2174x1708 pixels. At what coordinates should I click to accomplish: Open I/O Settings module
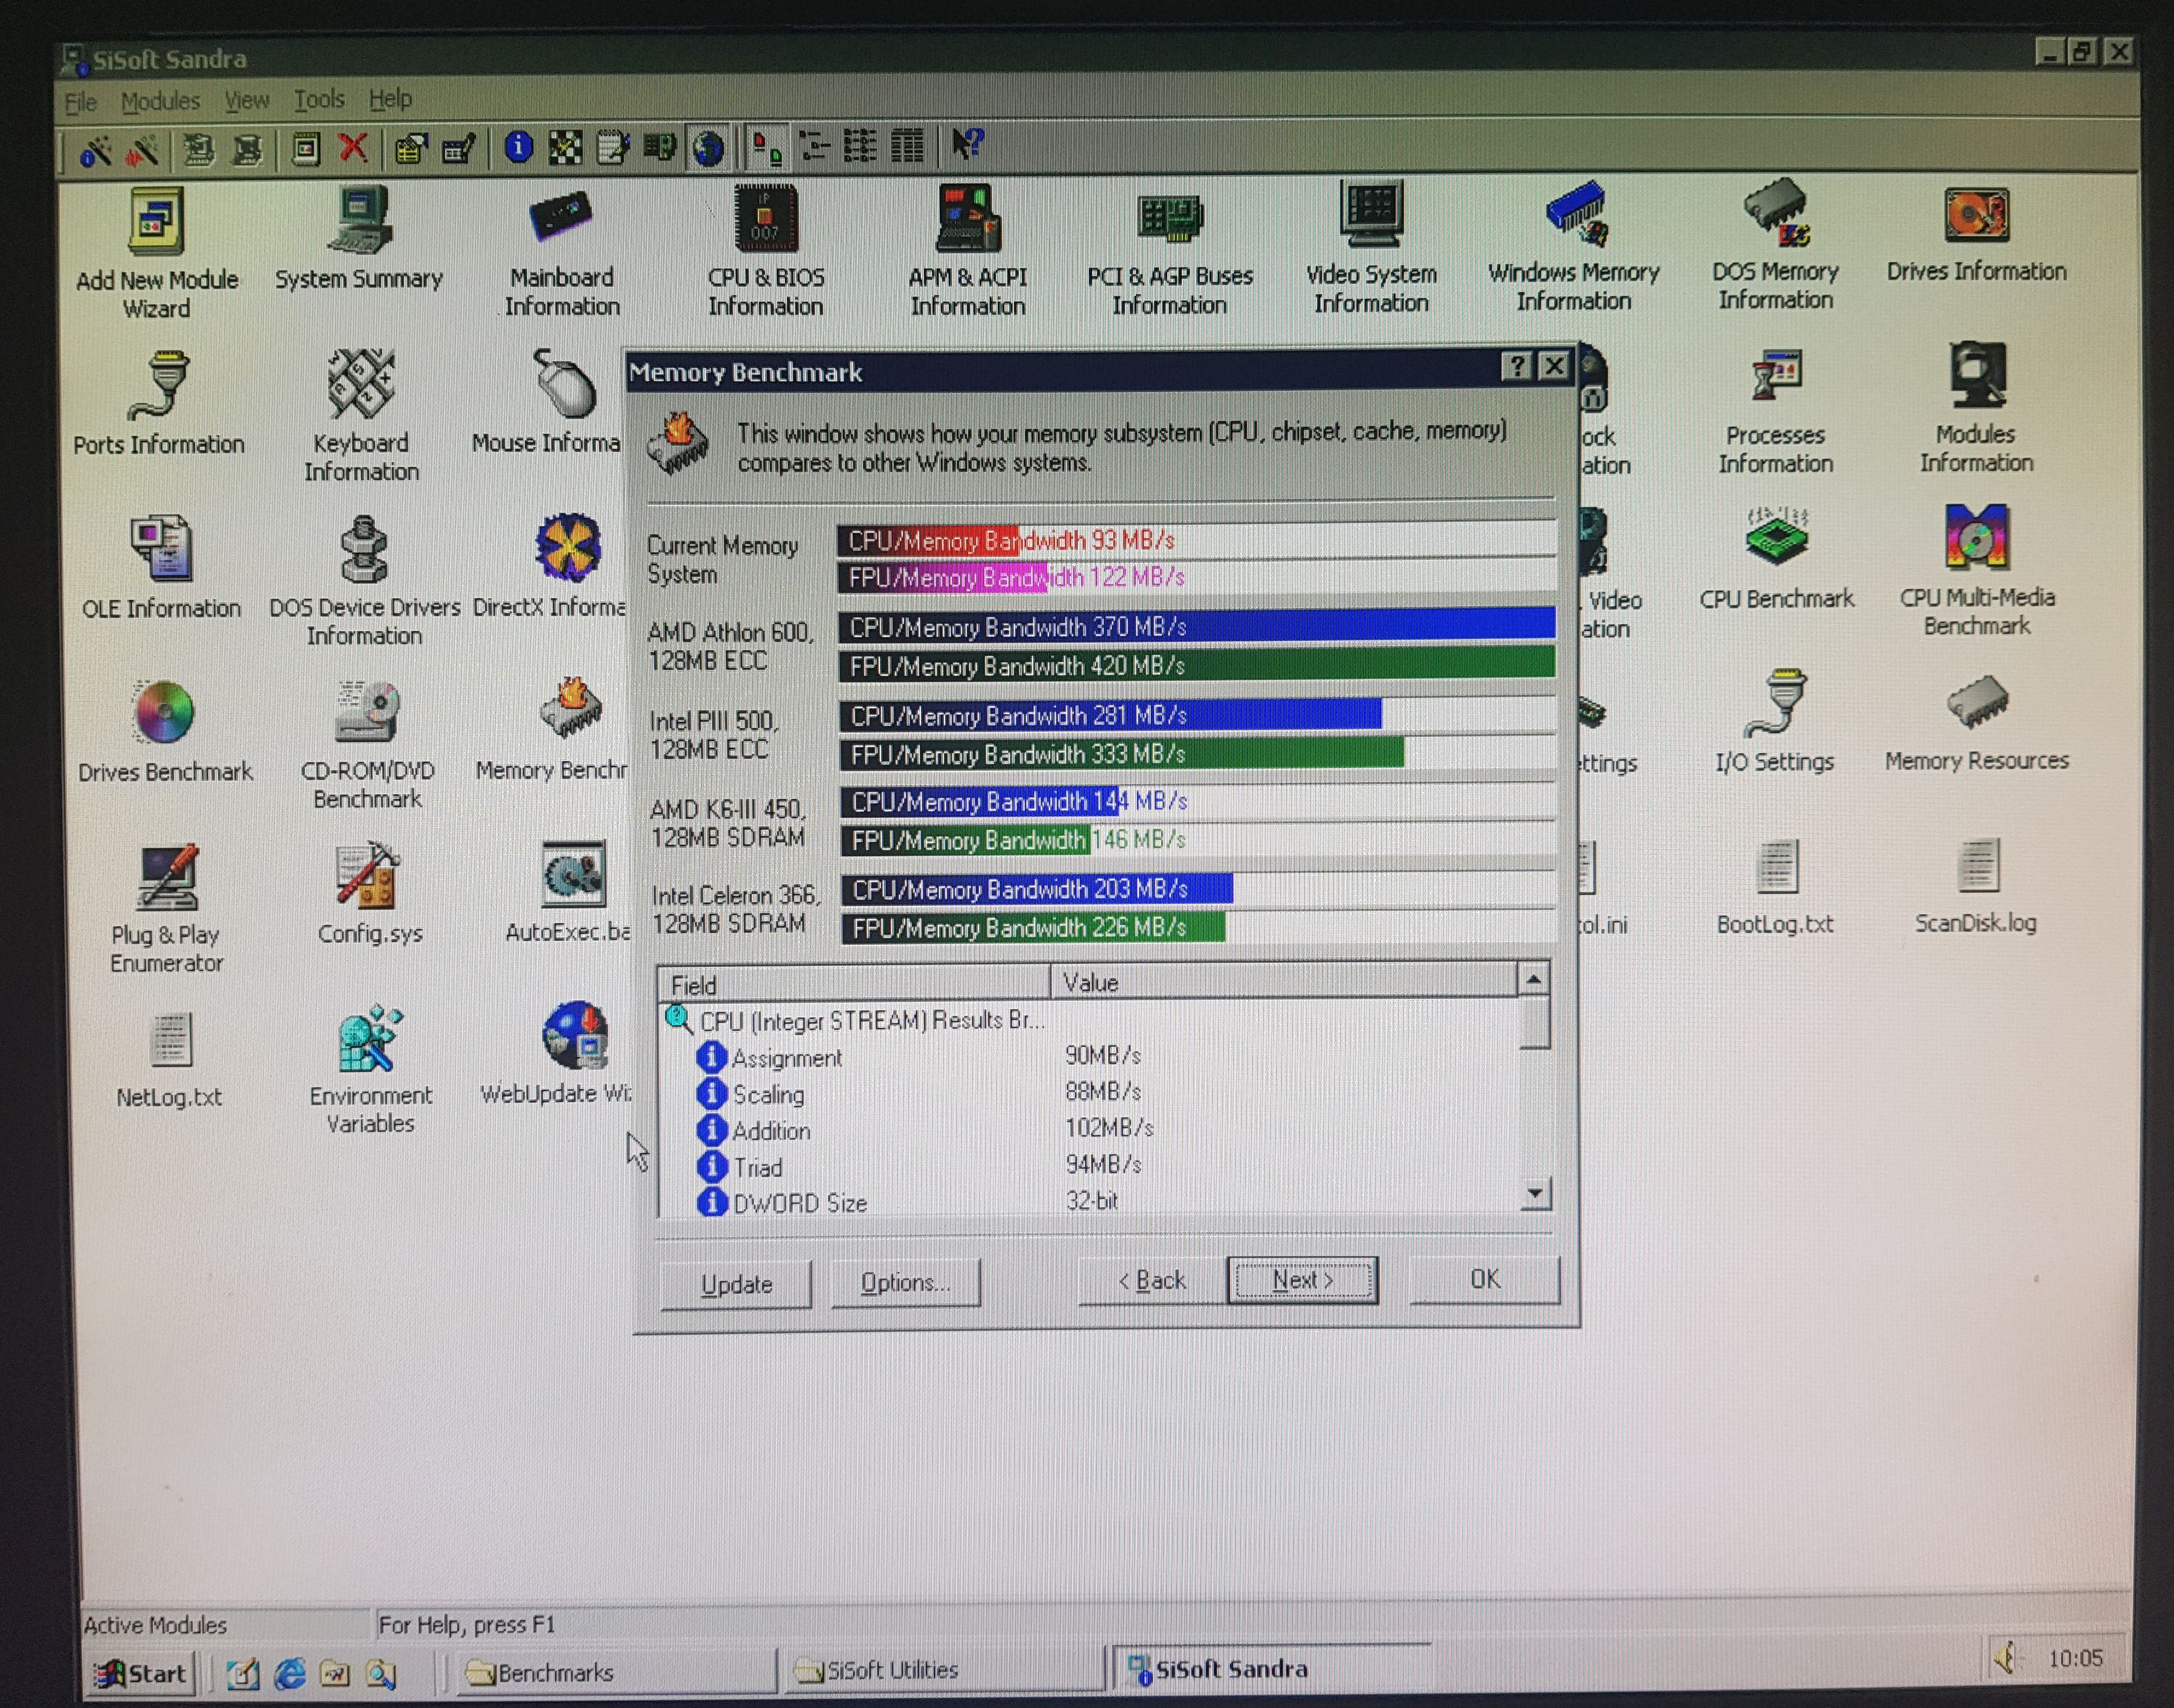pos(1775,722)
